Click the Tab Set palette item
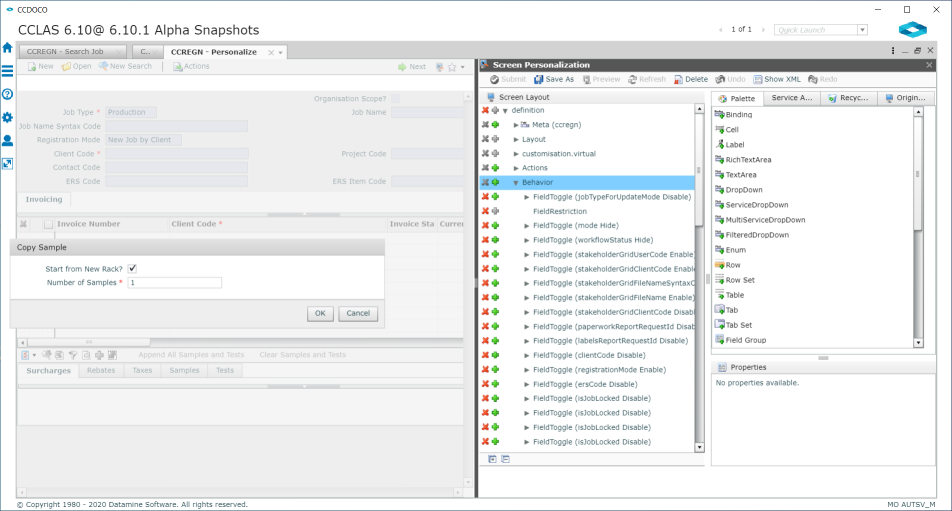Image resolution: width=952 pixels, height=511 pixels. [x=733, y=325]
